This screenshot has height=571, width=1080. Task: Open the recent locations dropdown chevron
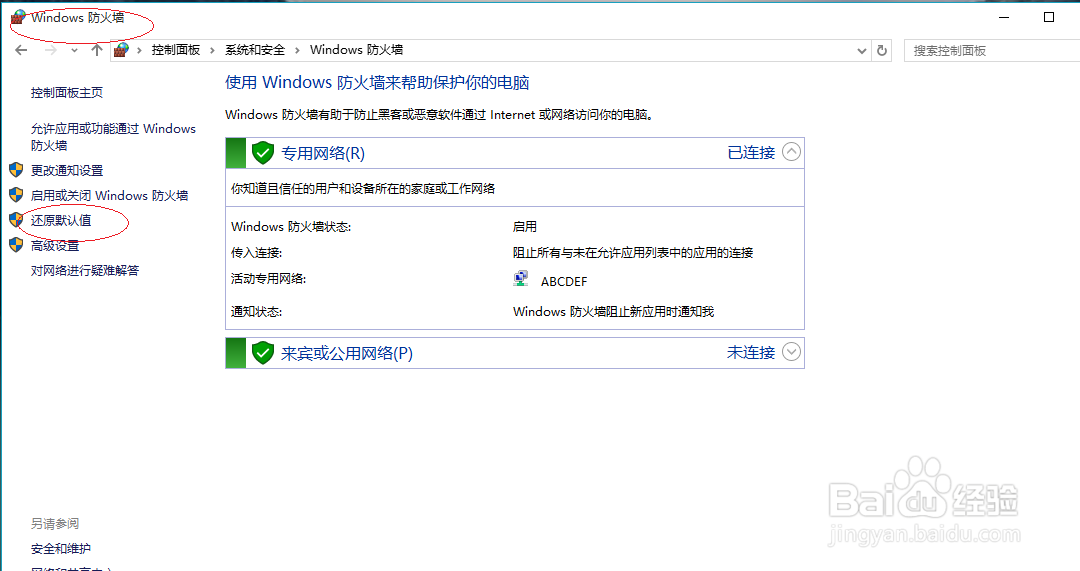tap(74, 50)
